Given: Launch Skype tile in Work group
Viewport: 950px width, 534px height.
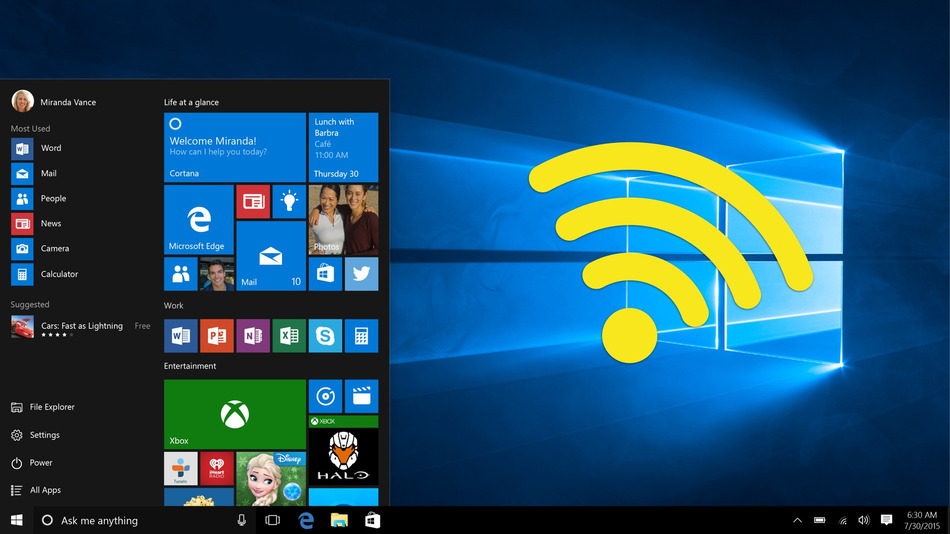Looking at the screenshot, I should coord(325,336).
